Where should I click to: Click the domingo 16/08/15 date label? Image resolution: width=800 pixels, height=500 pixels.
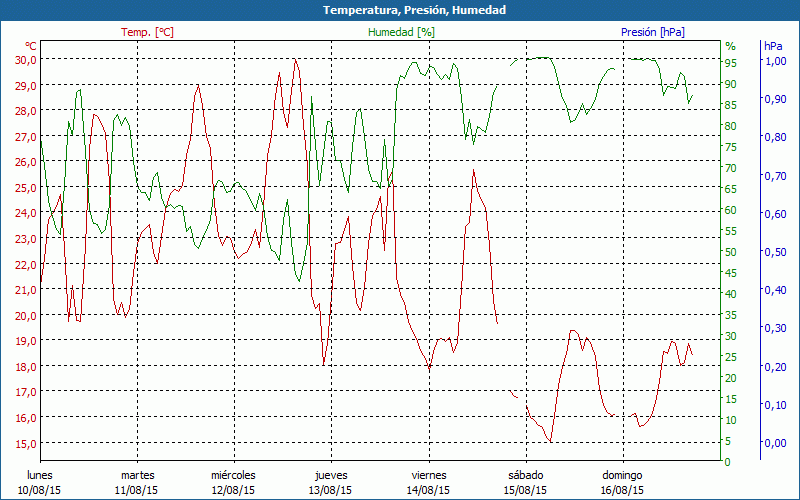[x=622, y=482]
